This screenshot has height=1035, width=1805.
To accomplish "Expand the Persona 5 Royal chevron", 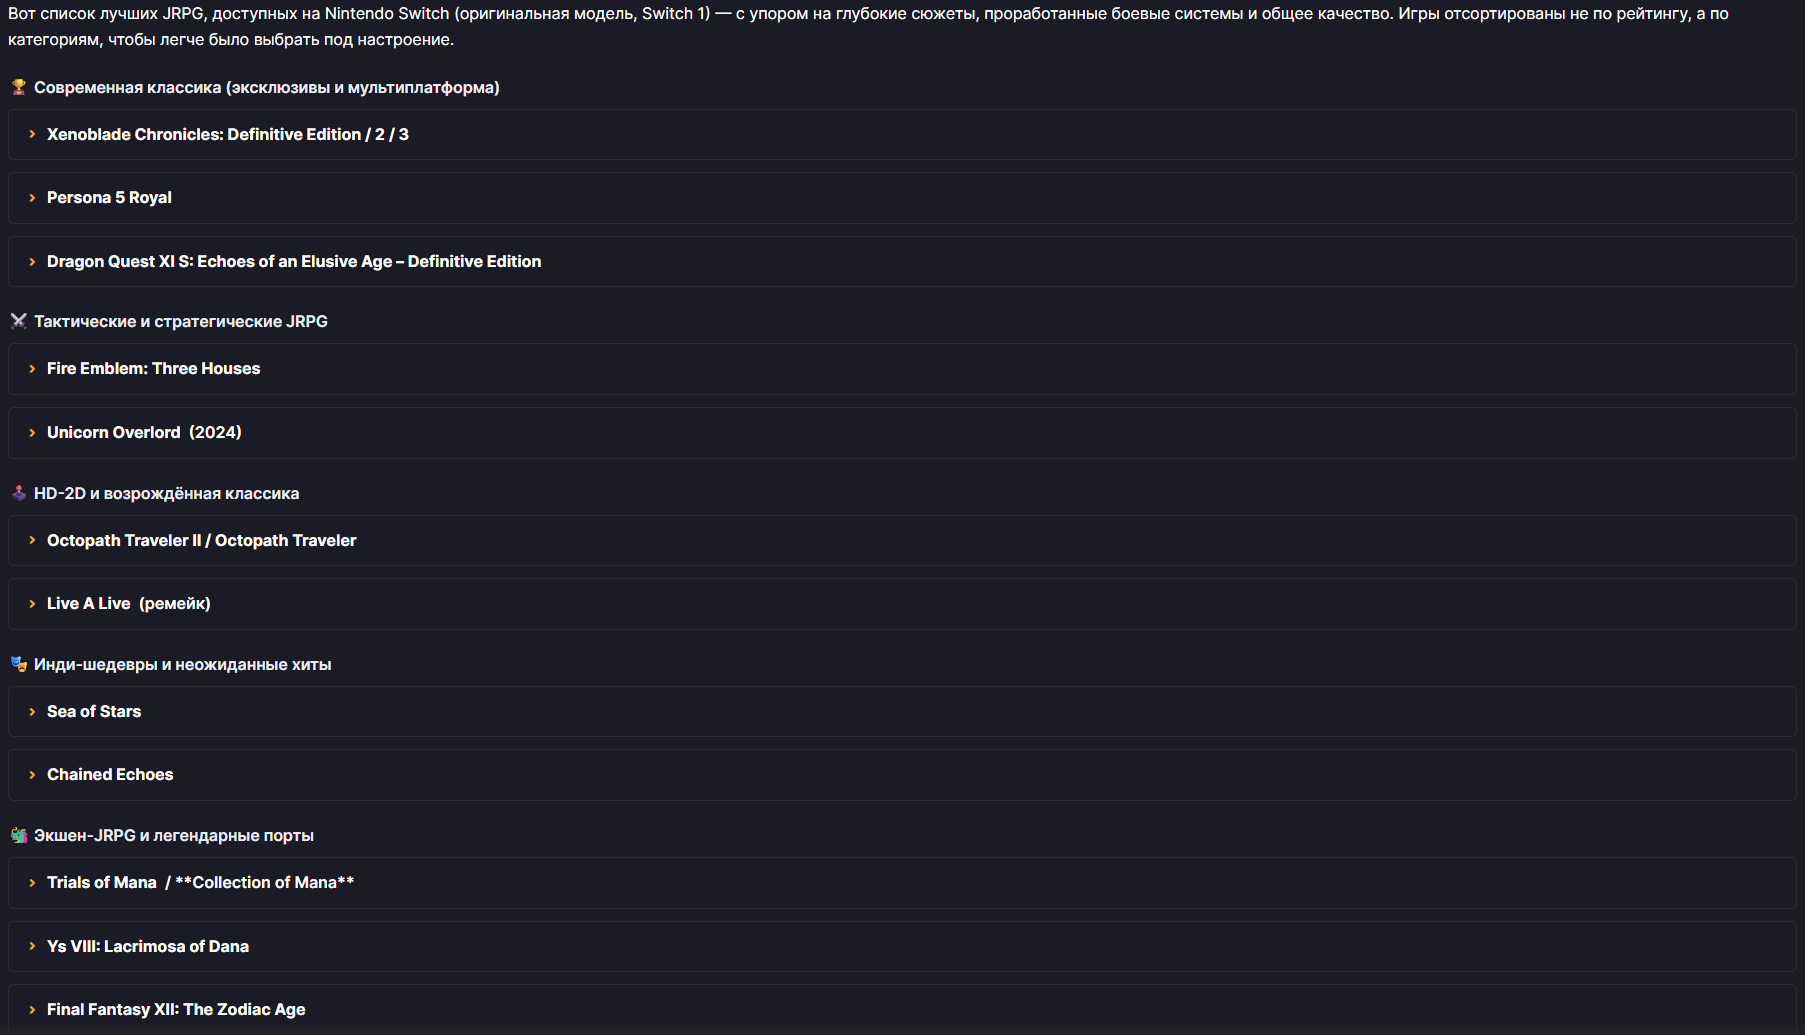I will [x=32, y=198].
